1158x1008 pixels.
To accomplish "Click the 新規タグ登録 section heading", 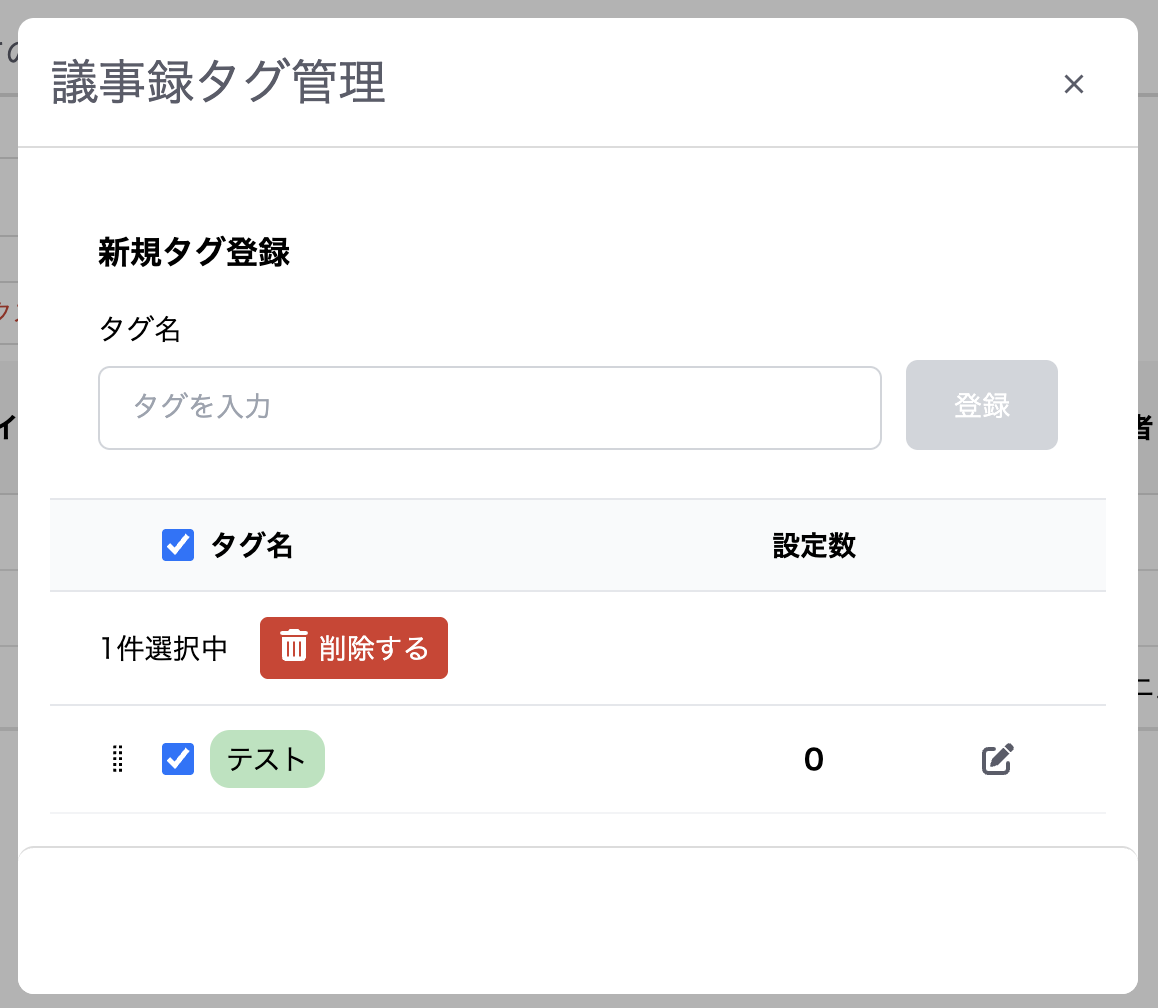I will (x=194, y=252).
